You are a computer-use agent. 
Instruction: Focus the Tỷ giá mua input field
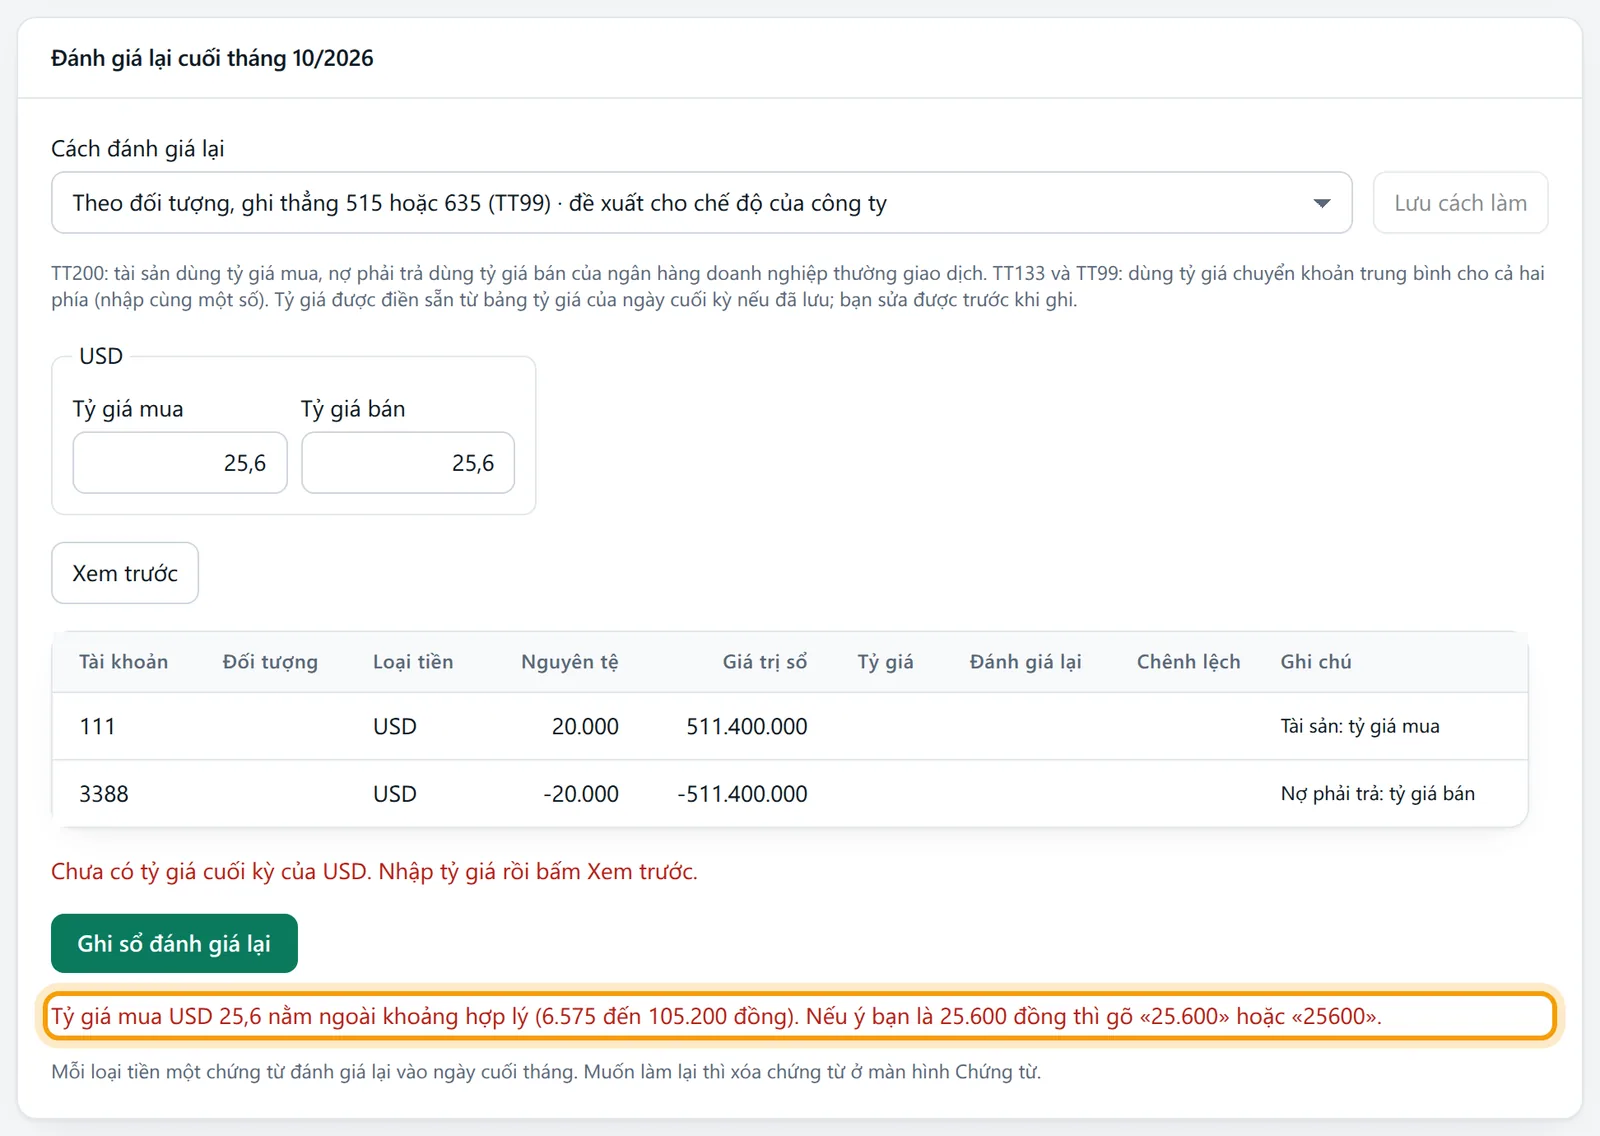tap(180, 463)
